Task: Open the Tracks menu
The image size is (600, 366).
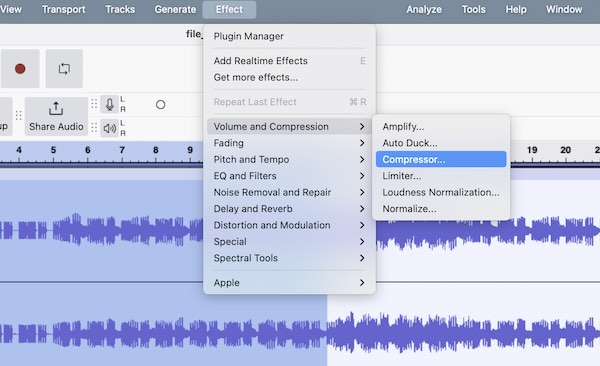Action: 120,9
